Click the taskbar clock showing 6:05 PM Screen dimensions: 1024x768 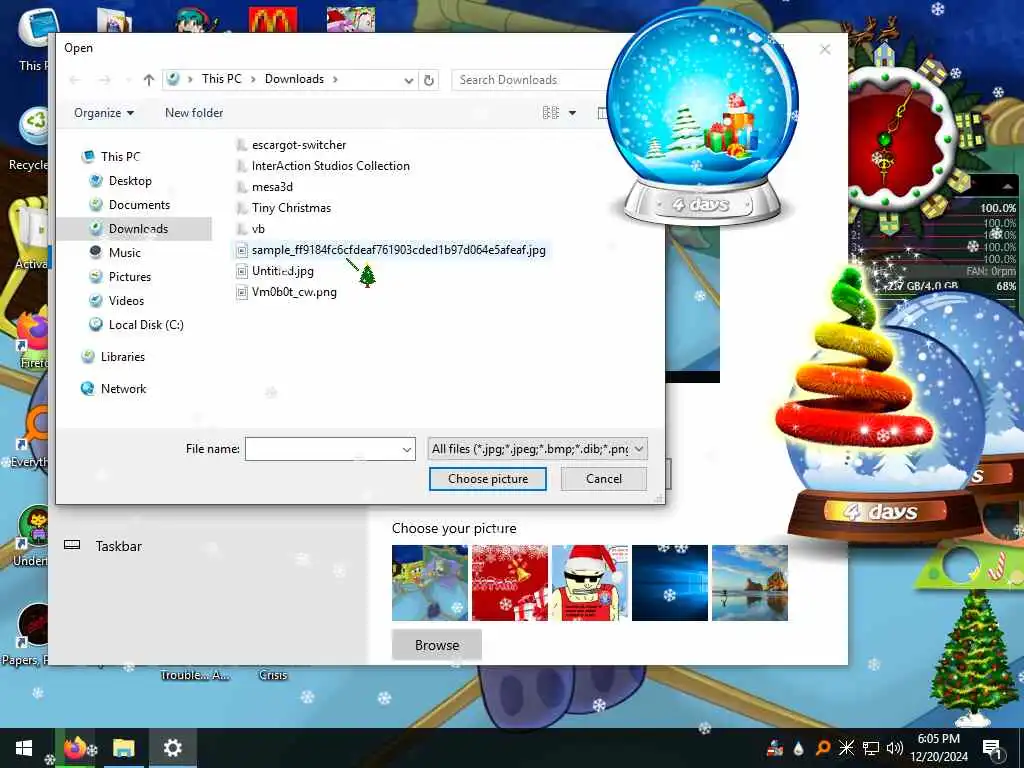click(938, 748)
